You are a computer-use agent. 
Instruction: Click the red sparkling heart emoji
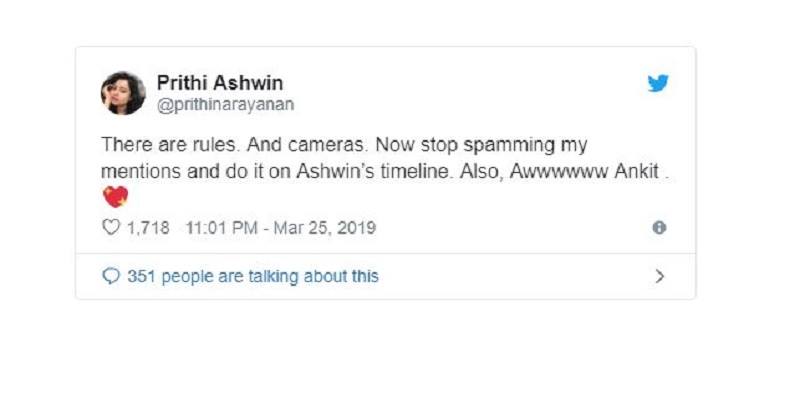pyautogui.click(x=116, y=197)
